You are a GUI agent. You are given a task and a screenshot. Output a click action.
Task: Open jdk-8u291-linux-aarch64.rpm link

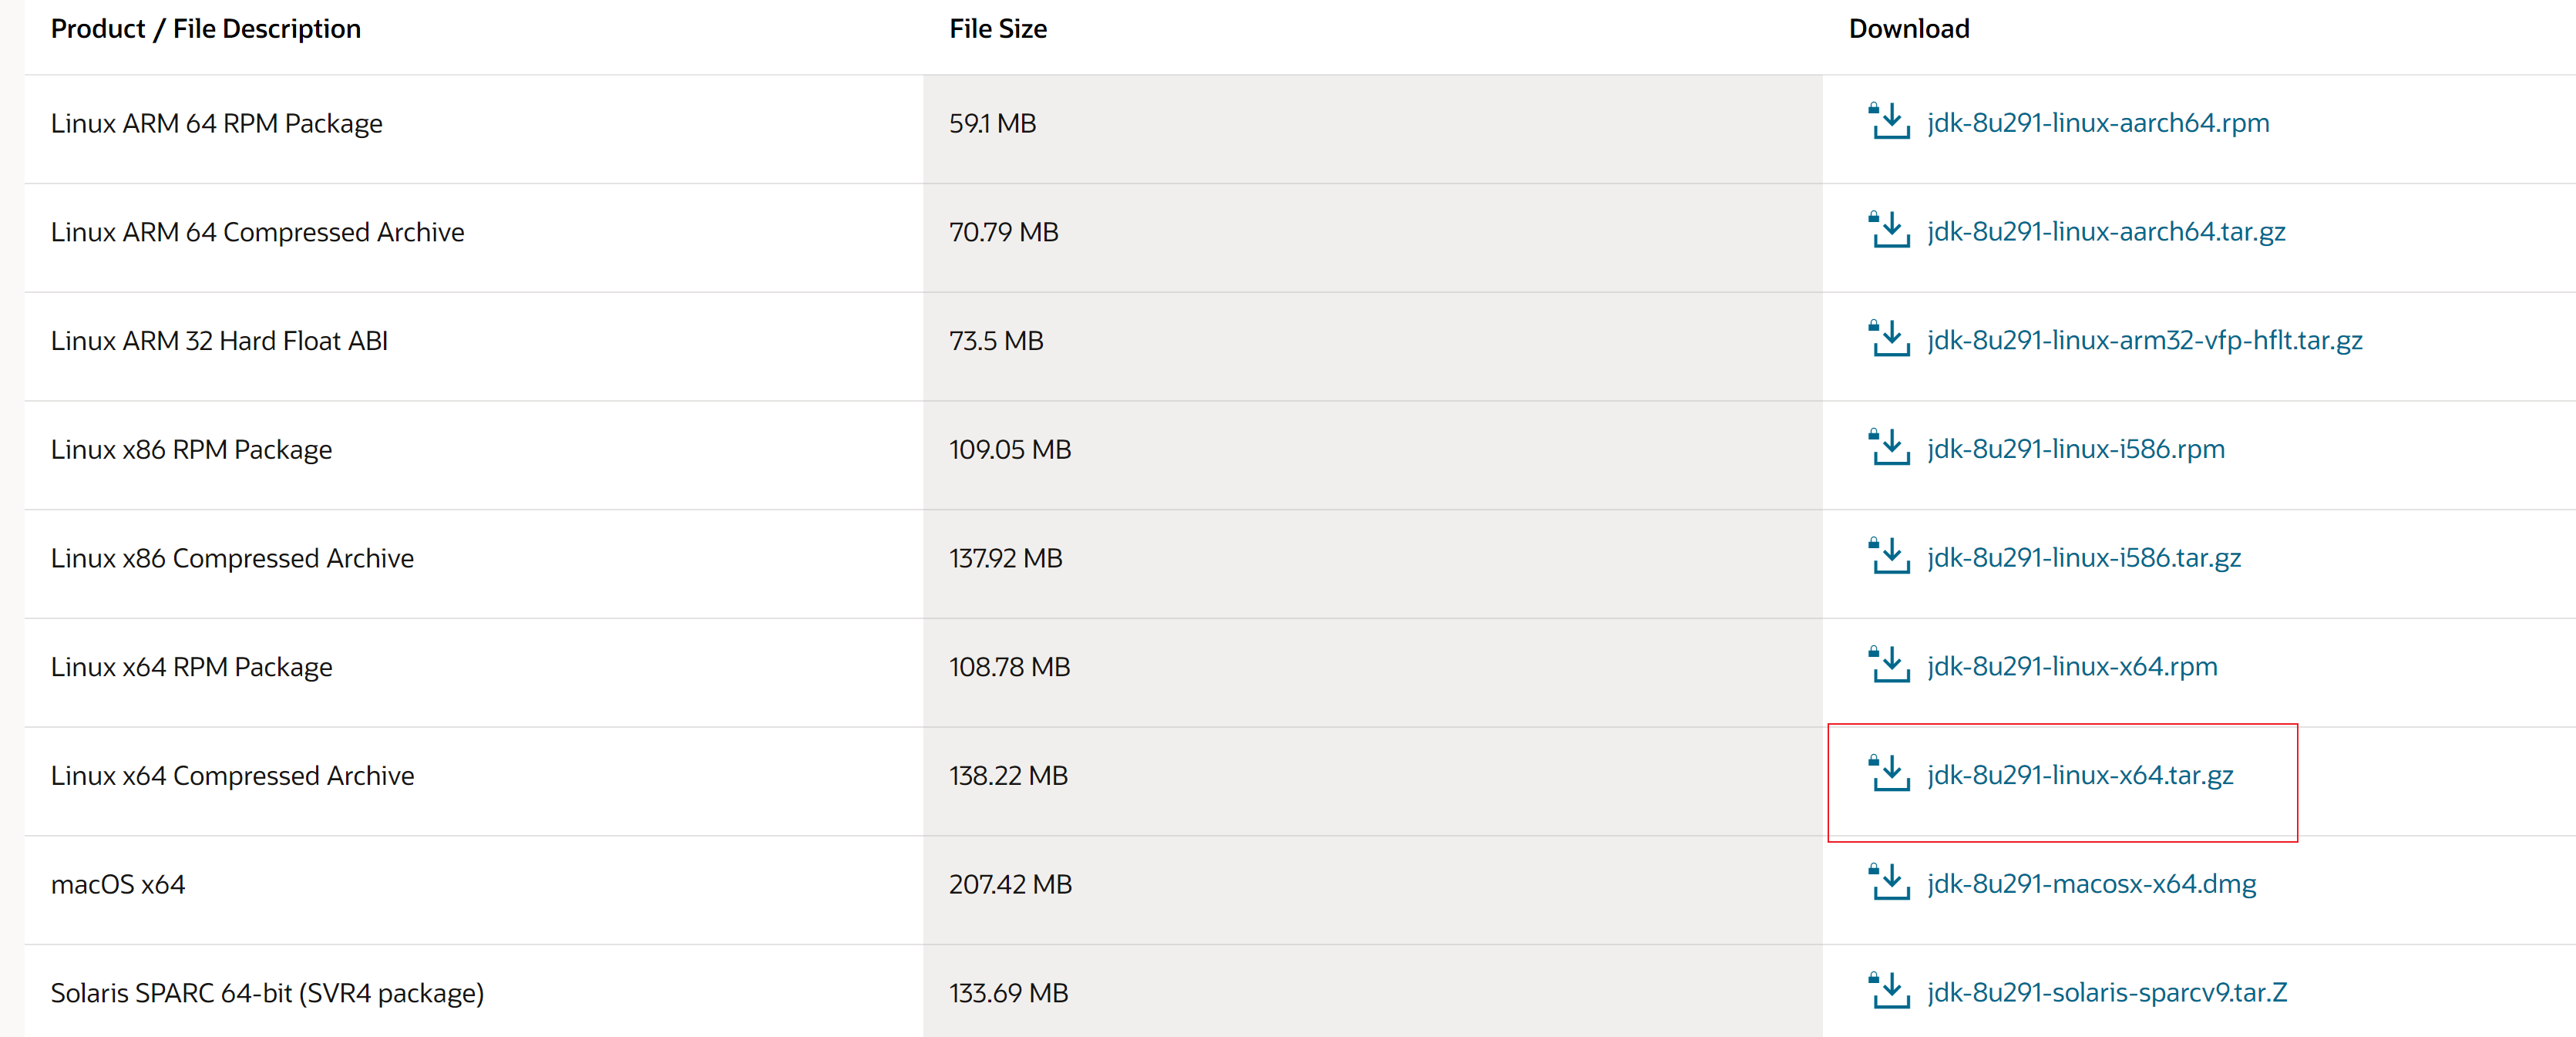click(2097, 123)
